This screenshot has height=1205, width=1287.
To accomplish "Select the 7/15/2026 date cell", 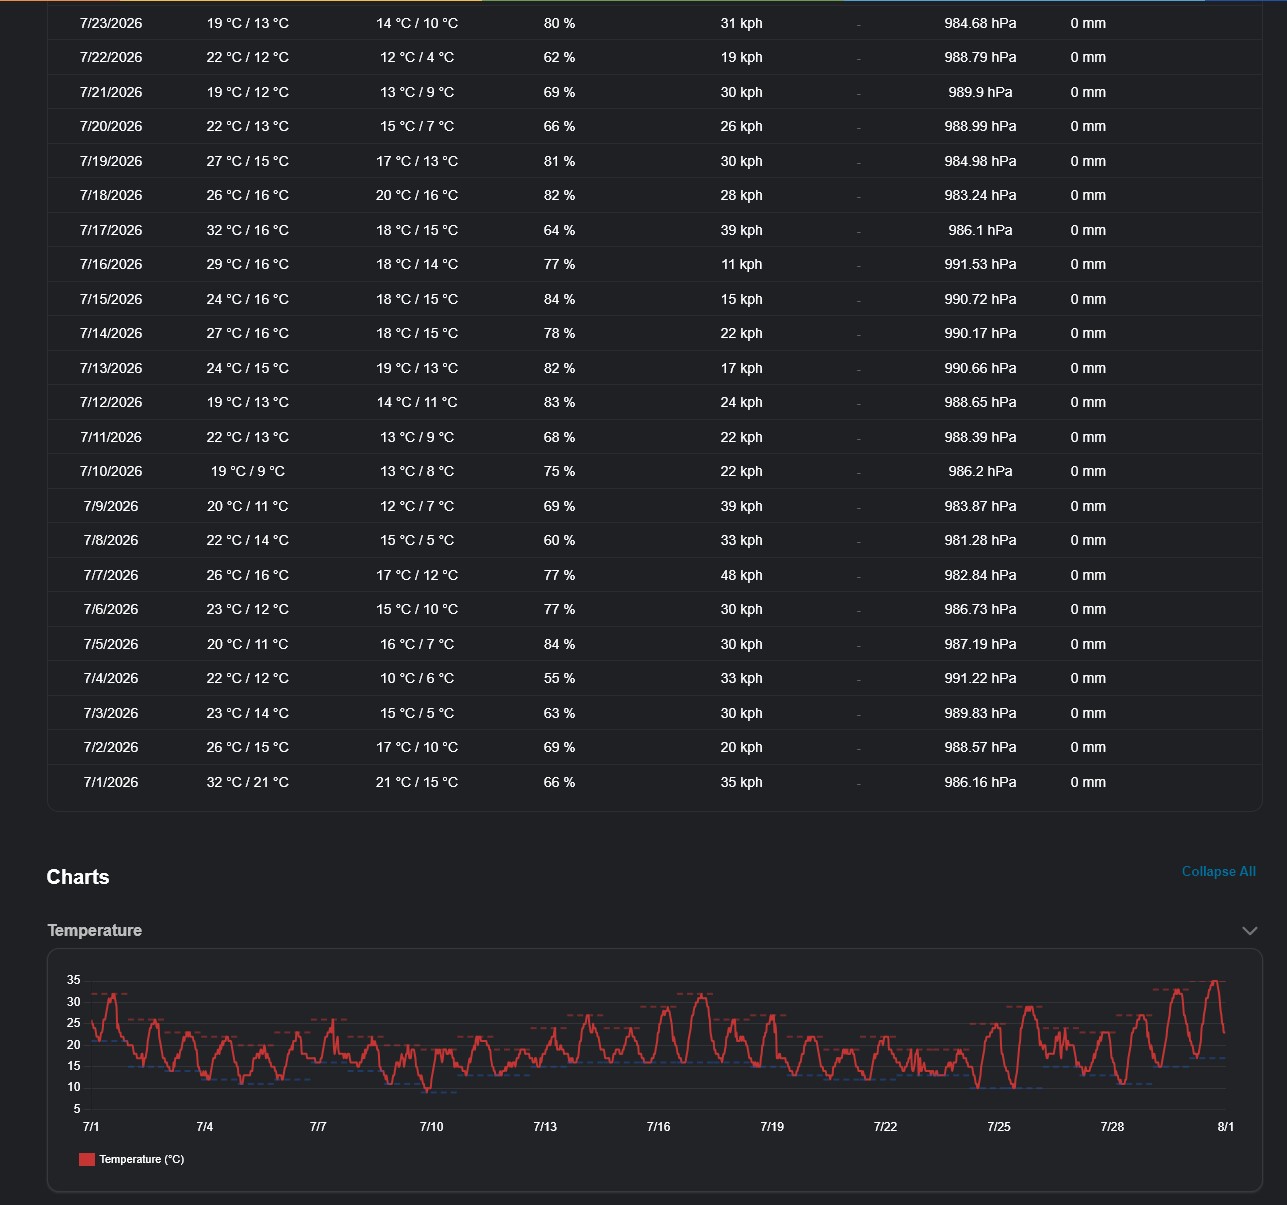I will (x=111, y=299).
